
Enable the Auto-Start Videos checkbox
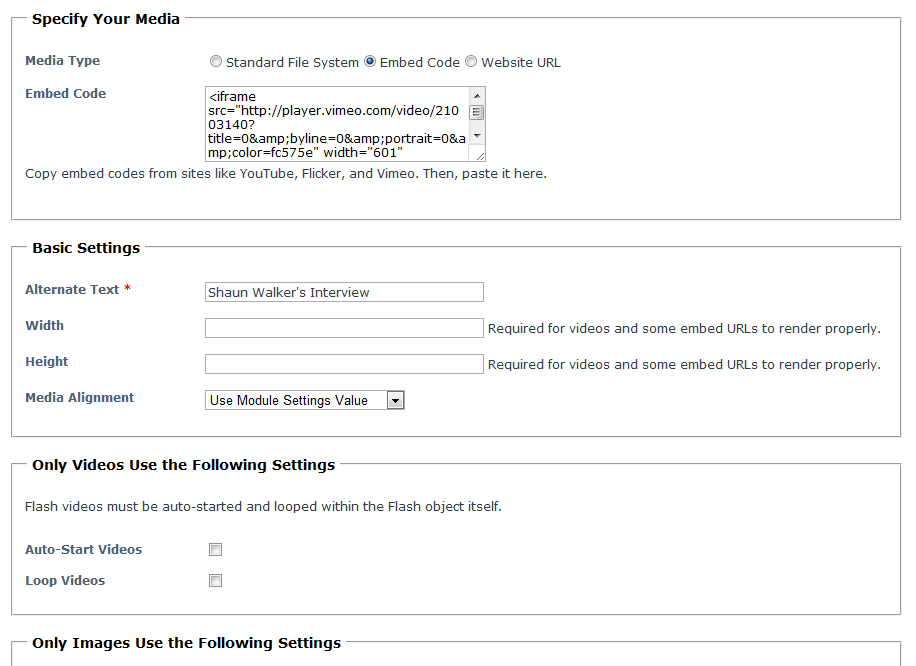coord(216,549)
